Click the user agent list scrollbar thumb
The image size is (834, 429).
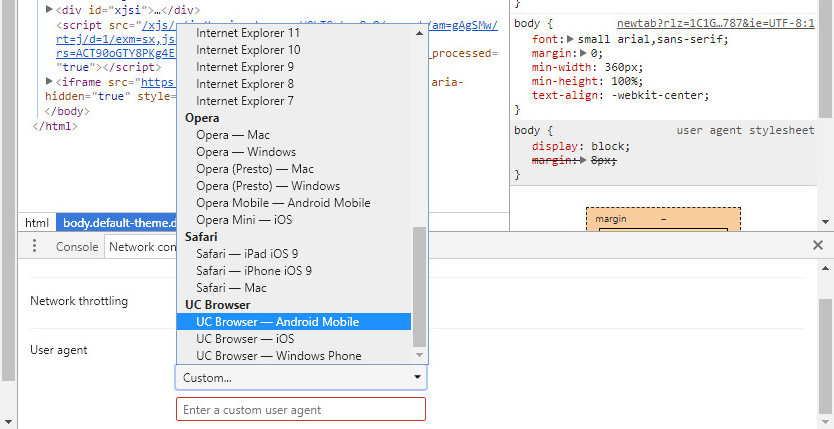(x=419, y=287)
